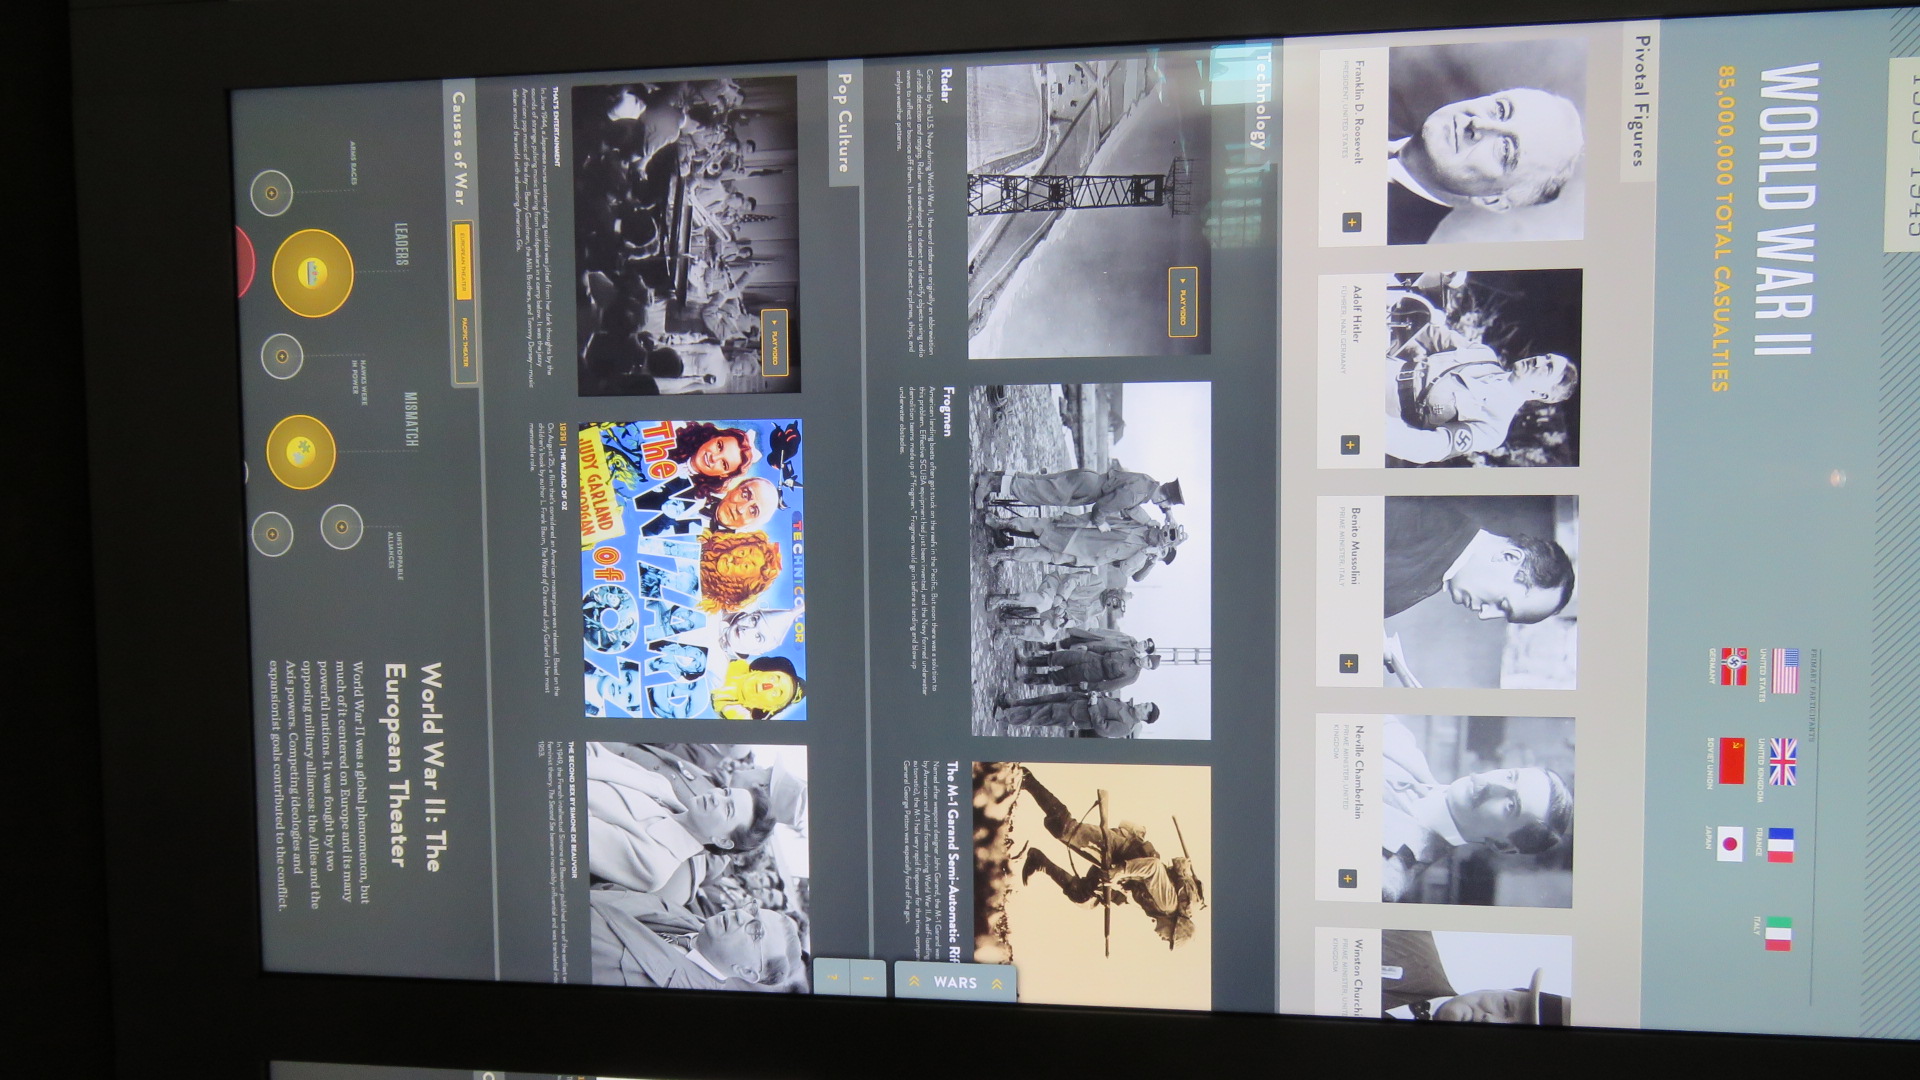Select the European Theater toggle

[x=462, y=260]
